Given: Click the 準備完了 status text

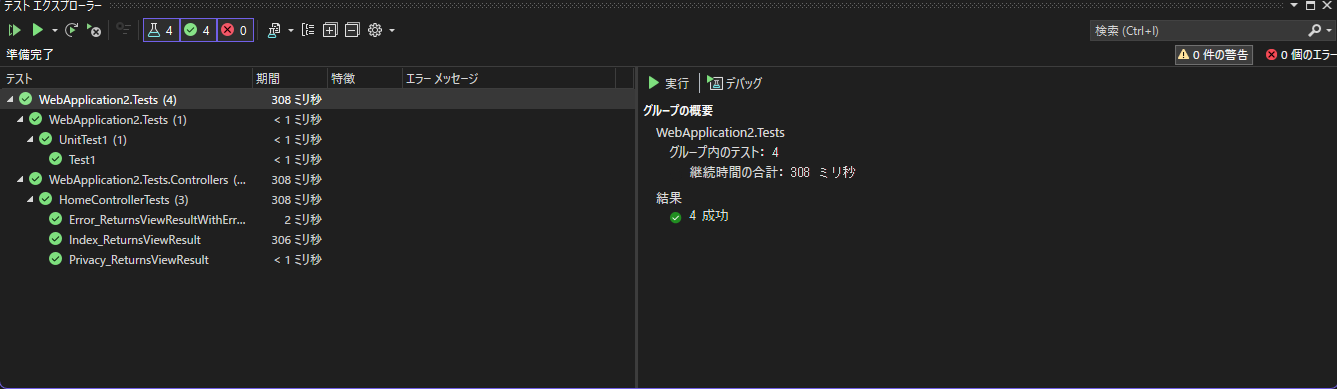Looking at the screenshot, I should pos(31,54).
